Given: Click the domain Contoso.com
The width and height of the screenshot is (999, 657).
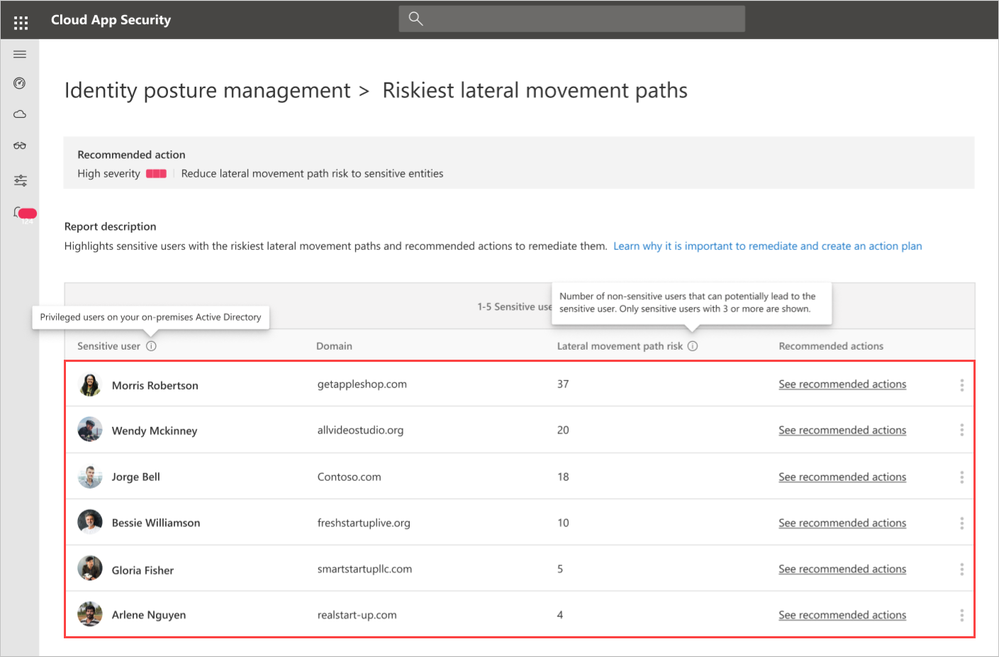Looking at the screenshot, I should pyautogui.click(x=349, y=477).
